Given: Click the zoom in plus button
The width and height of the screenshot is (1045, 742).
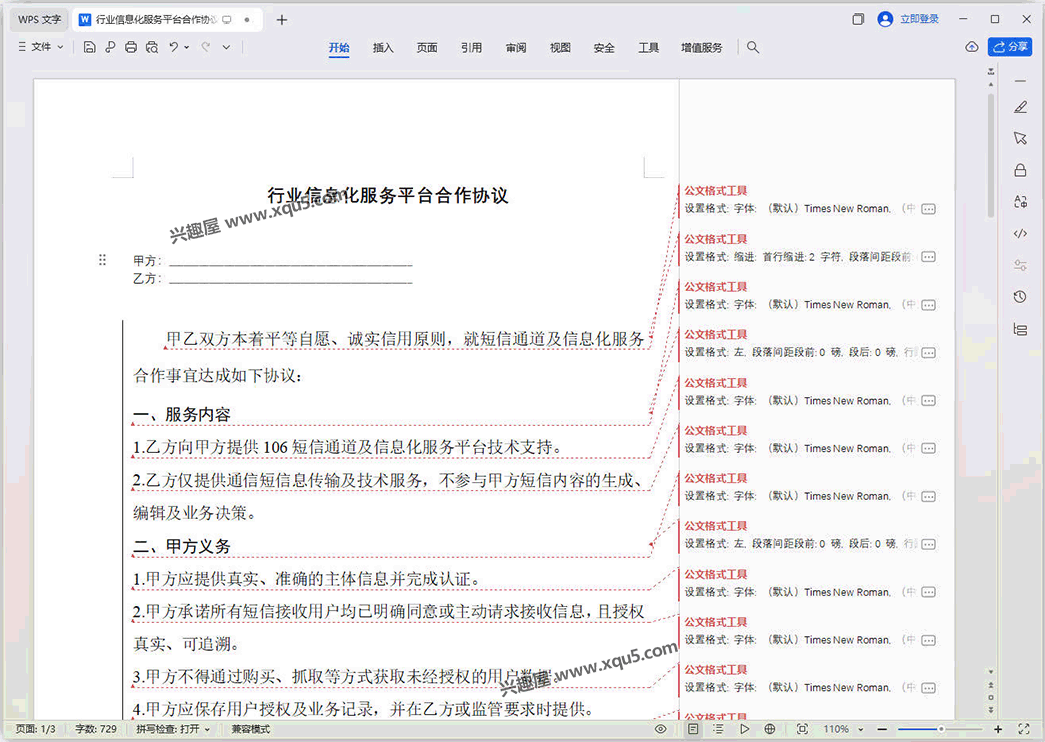Looking at the screenshot, I should click(x=998, y=729).
